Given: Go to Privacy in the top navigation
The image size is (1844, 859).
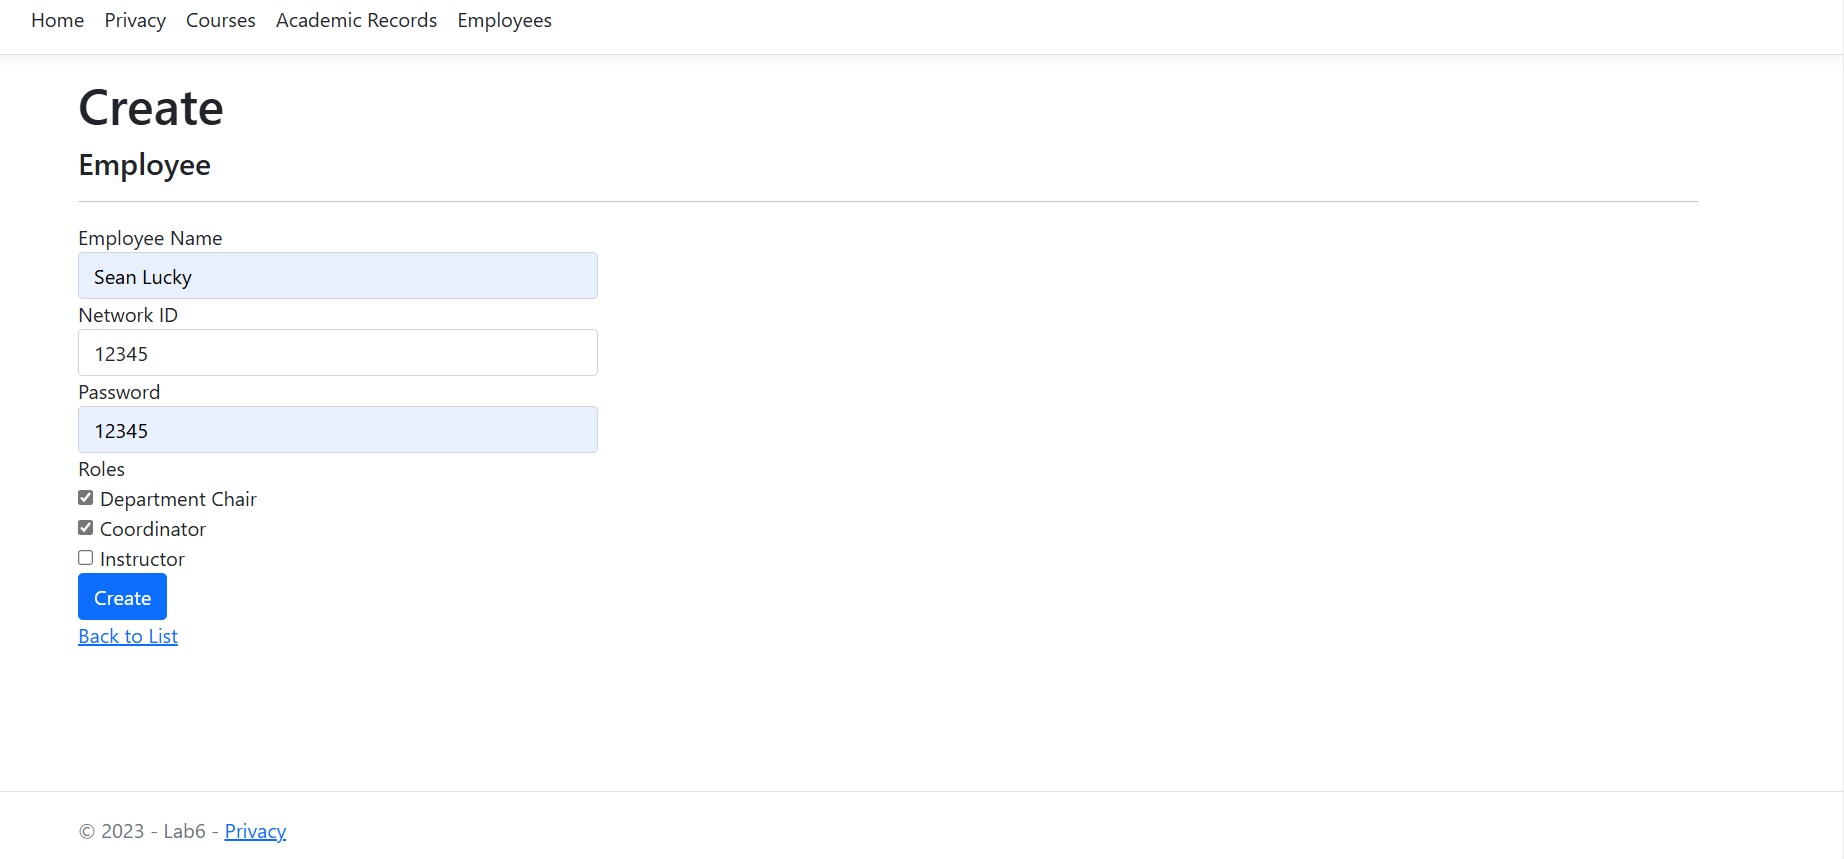Looking at the screenshot, I should pos(135,20).
